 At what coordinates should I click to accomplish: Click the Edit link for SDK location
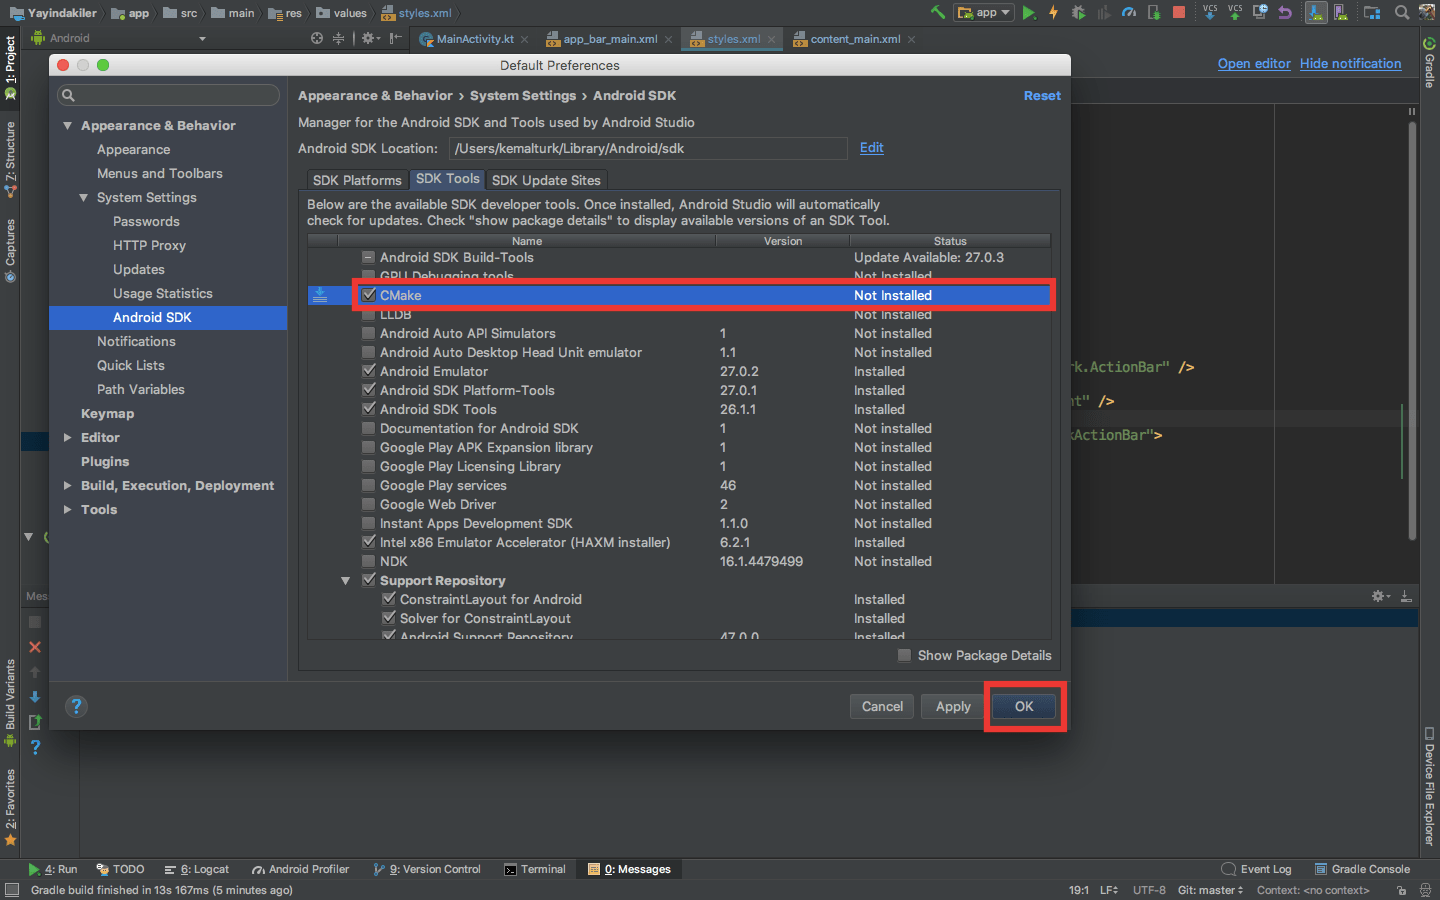pyautogui.click(x=872, y=148)
